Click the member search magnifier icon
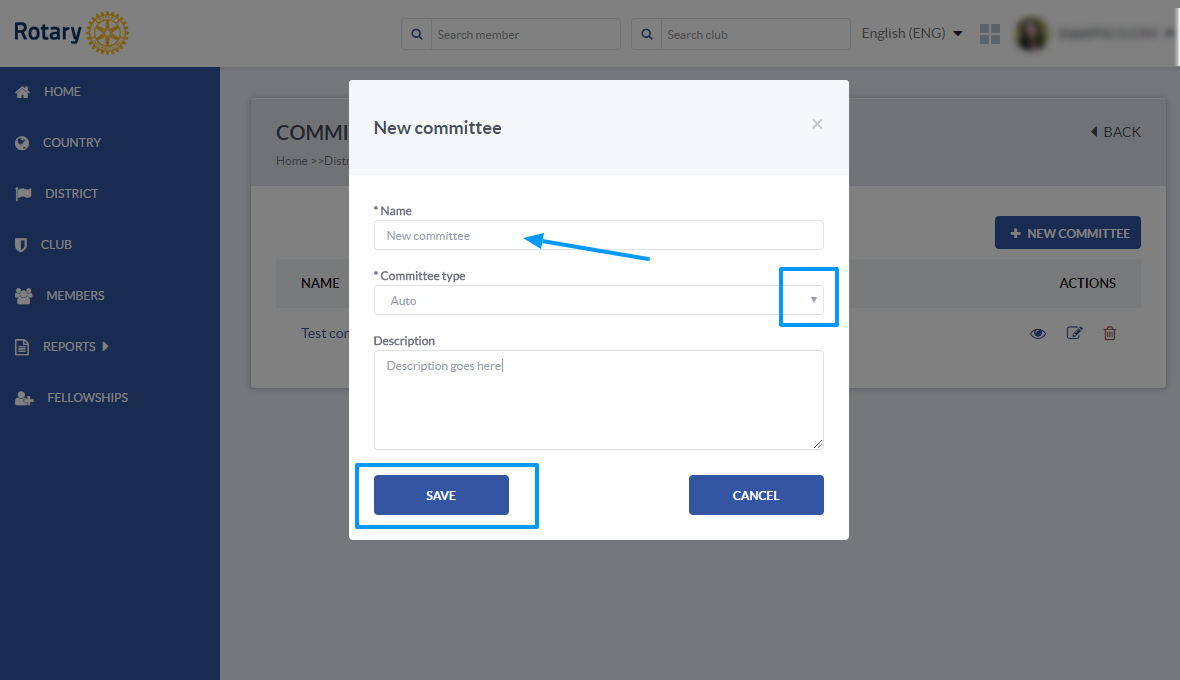1180x680 pixels. coord(417,35)
